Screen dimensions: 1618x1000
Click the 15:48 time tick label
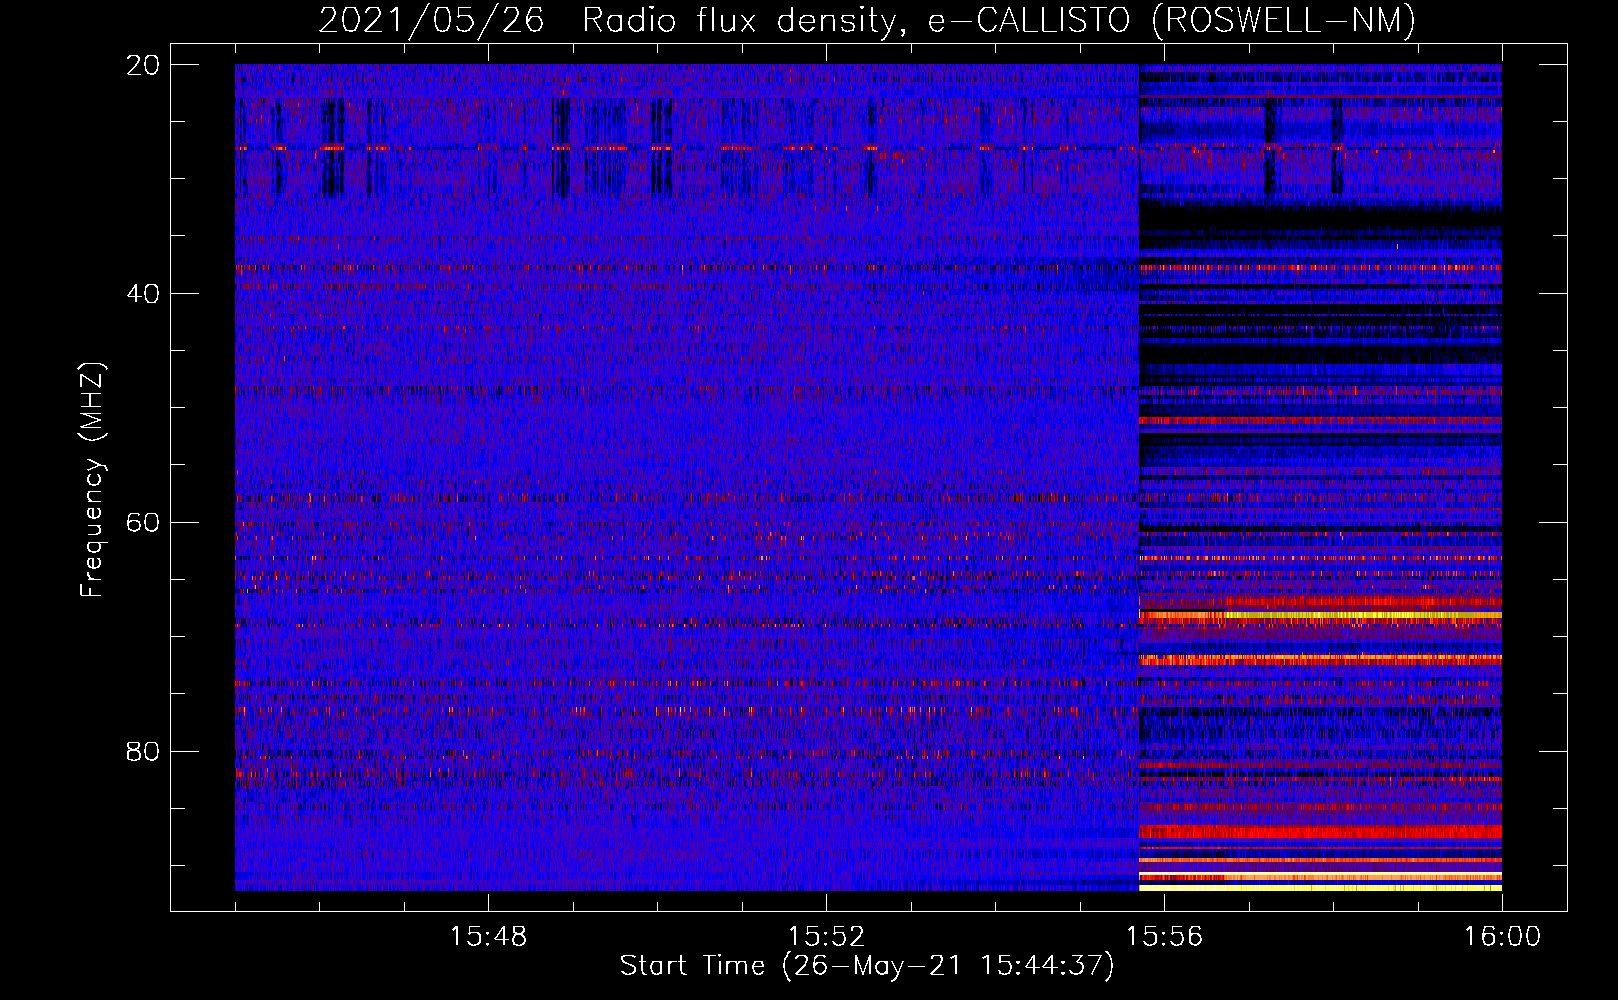488,937
